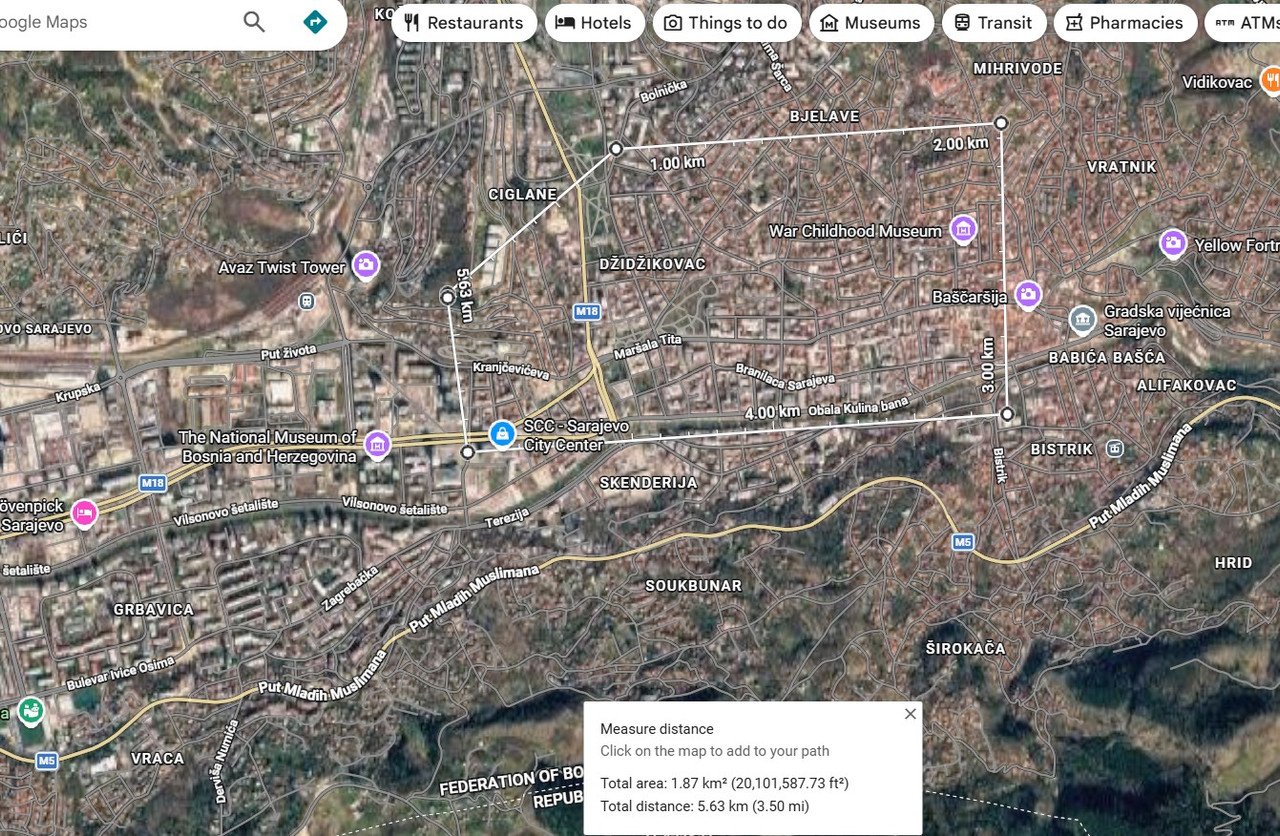Select the pink Mövenpick hotel pin
Screen dimensions: 1280x836
coord(85,512)
